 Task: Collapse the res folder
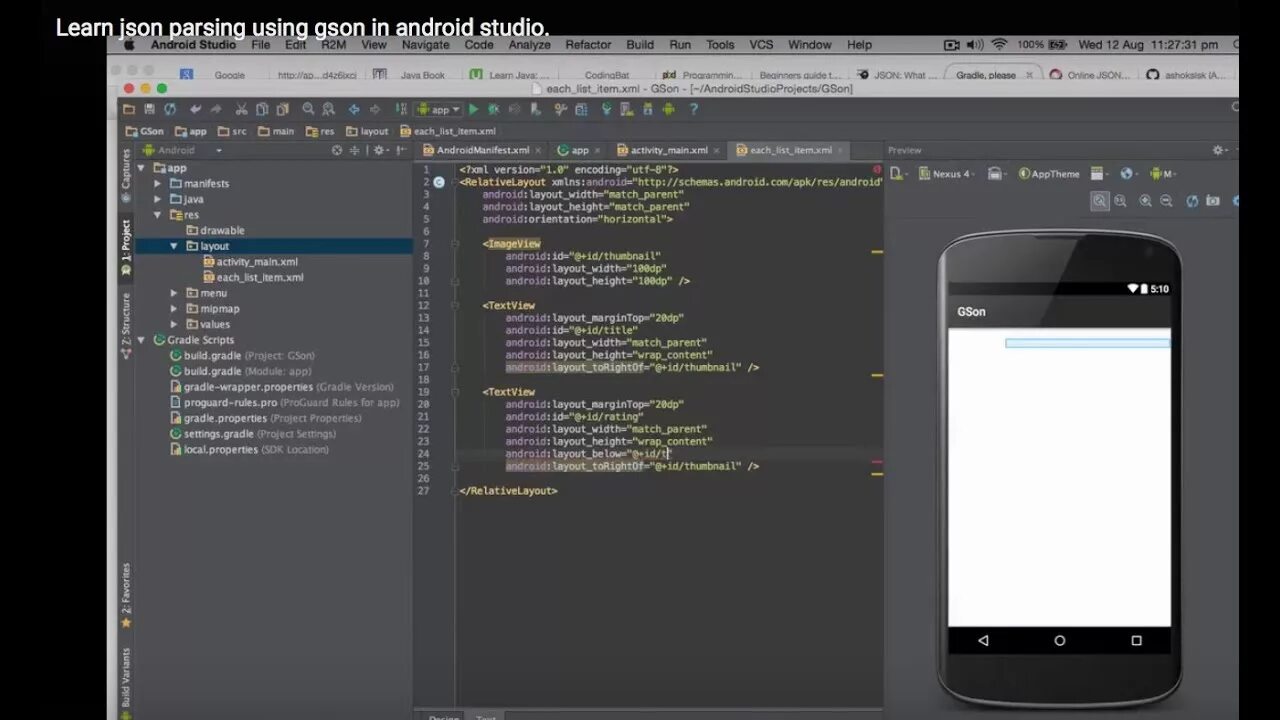157,215
